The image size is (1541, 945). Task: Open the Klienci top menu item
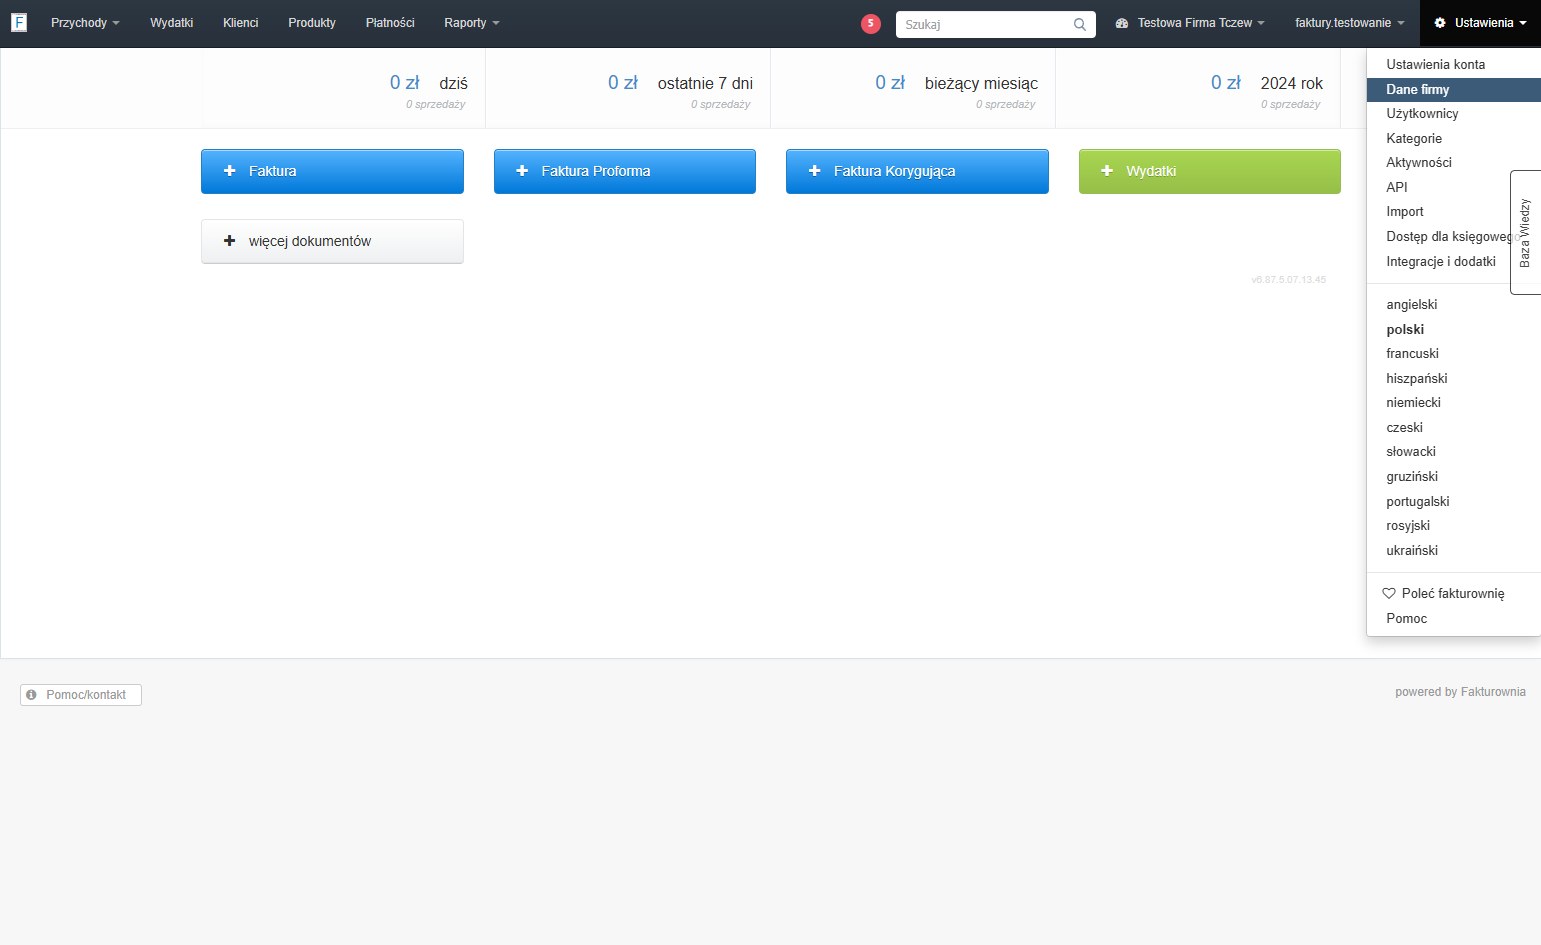[241, 23]
